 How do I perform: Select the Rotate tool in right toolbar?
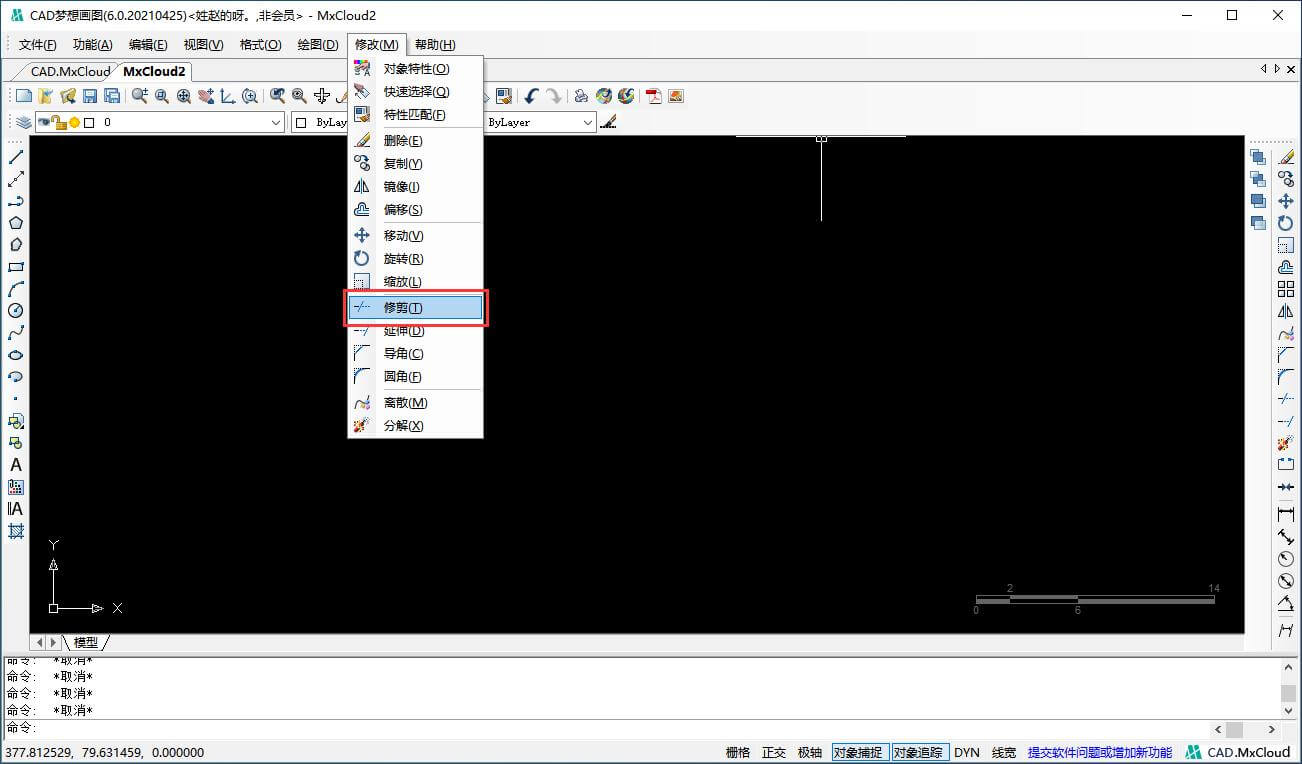(x=1286, y=223)
